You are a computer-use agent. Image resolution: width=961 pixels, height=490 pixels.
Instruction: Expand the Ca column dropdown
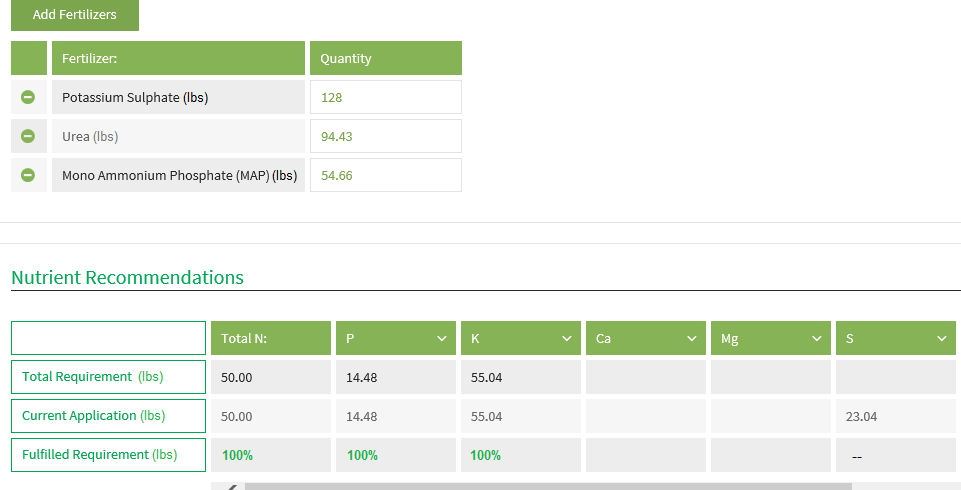pos(692,339)
